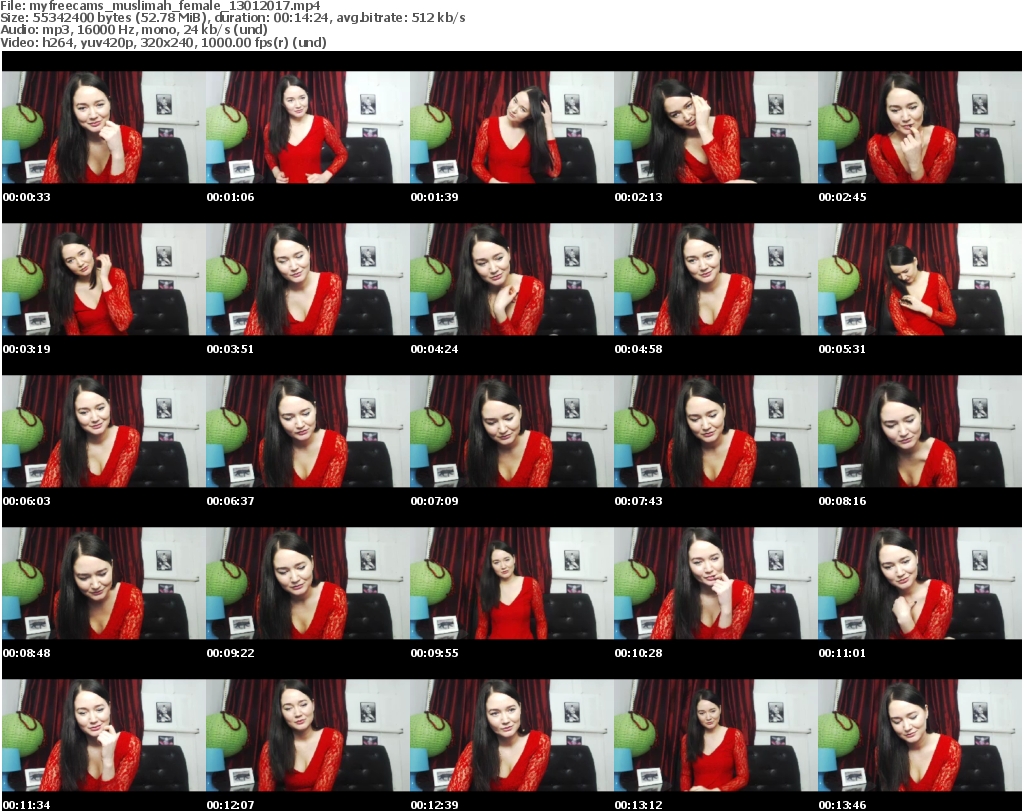Select the thumbnail frame at 00:07:43
The width and height of the screenshot is (1024, 811).
pyautogui.click(x=716, y=432)
